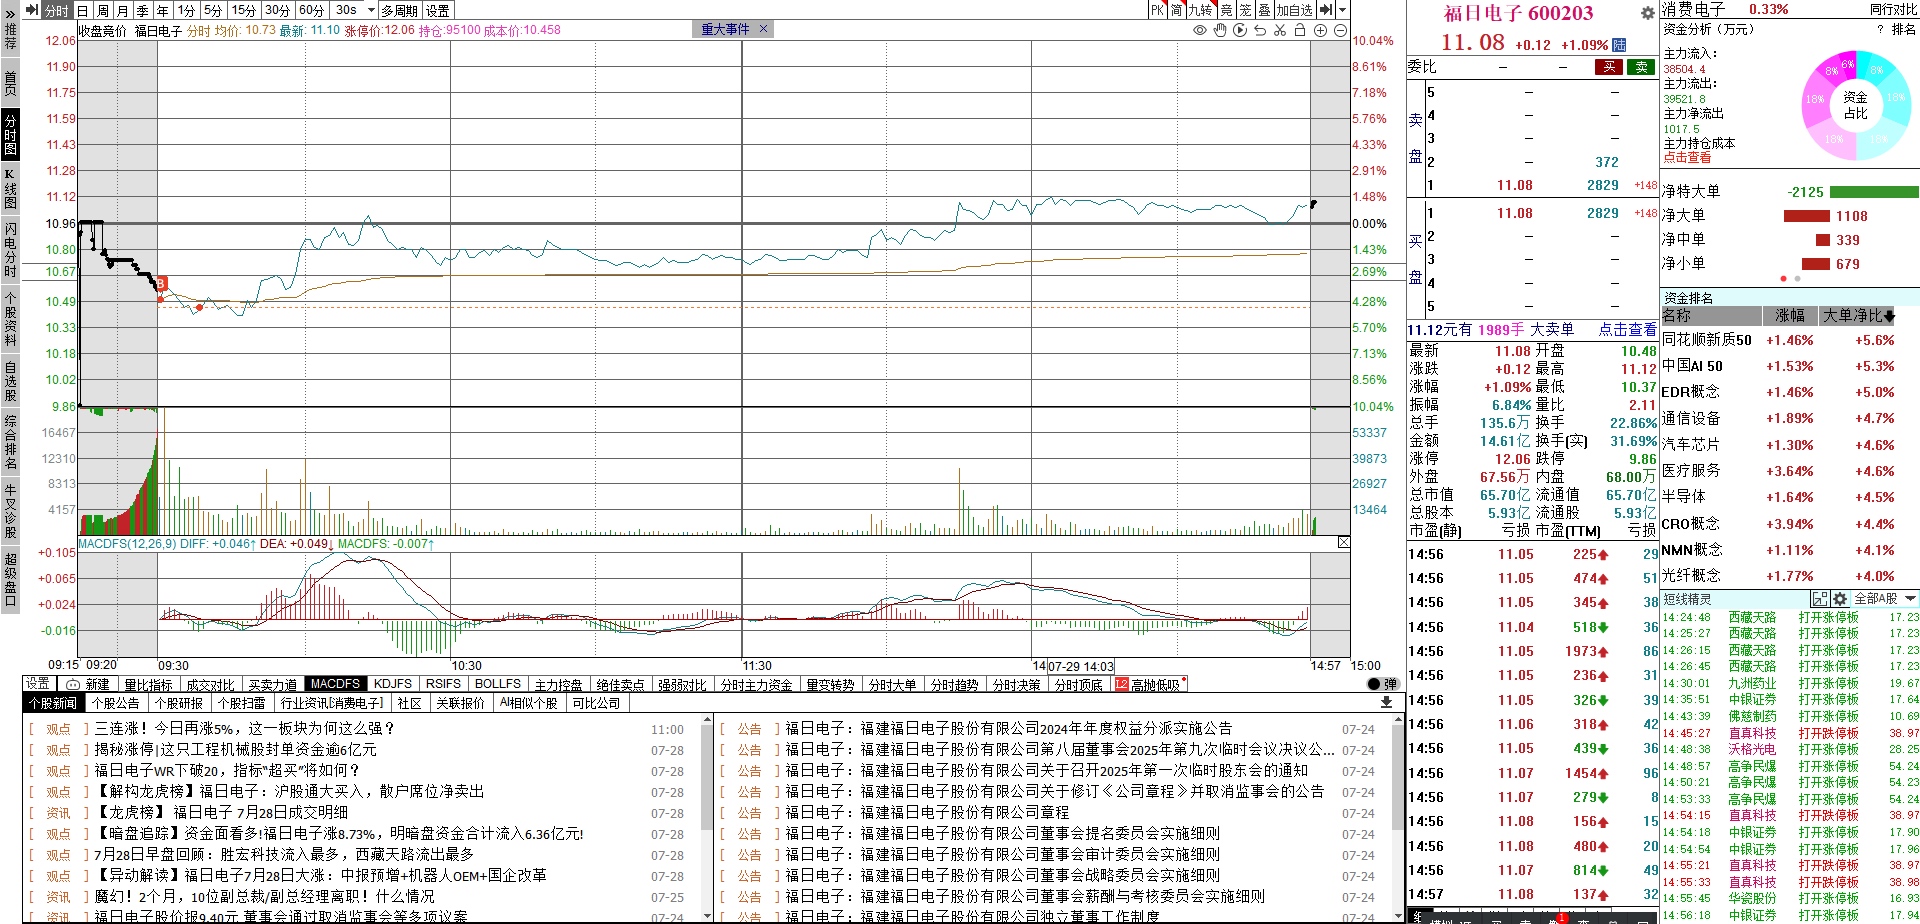Click the 高抛低吸 indicator tab
Screen dimensions: 1920x924
(1150, 684)
